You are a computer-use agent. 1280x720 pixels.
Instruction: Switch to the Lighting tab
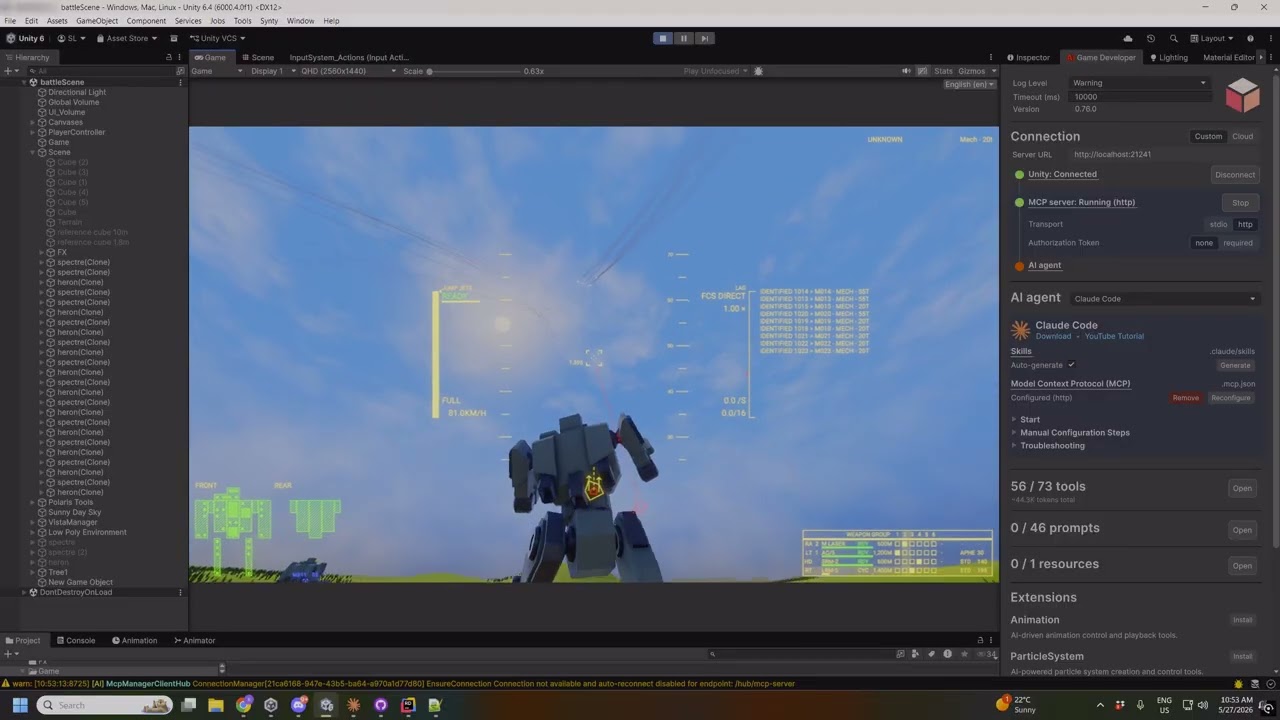(x=1168, y=57)
